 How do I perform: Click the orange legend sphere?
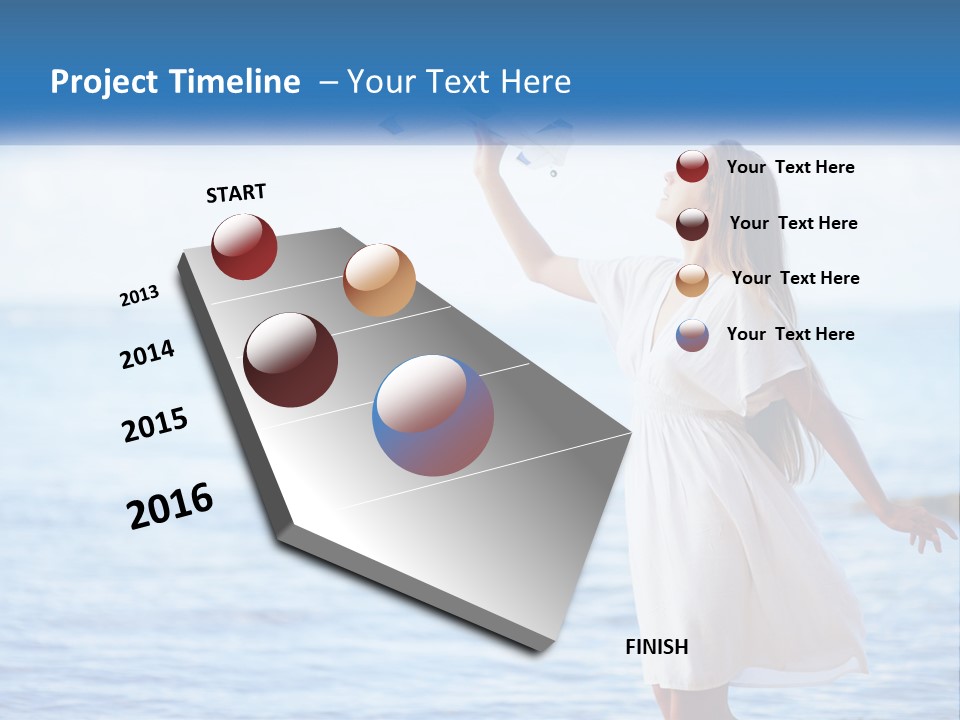coord(692,280)
